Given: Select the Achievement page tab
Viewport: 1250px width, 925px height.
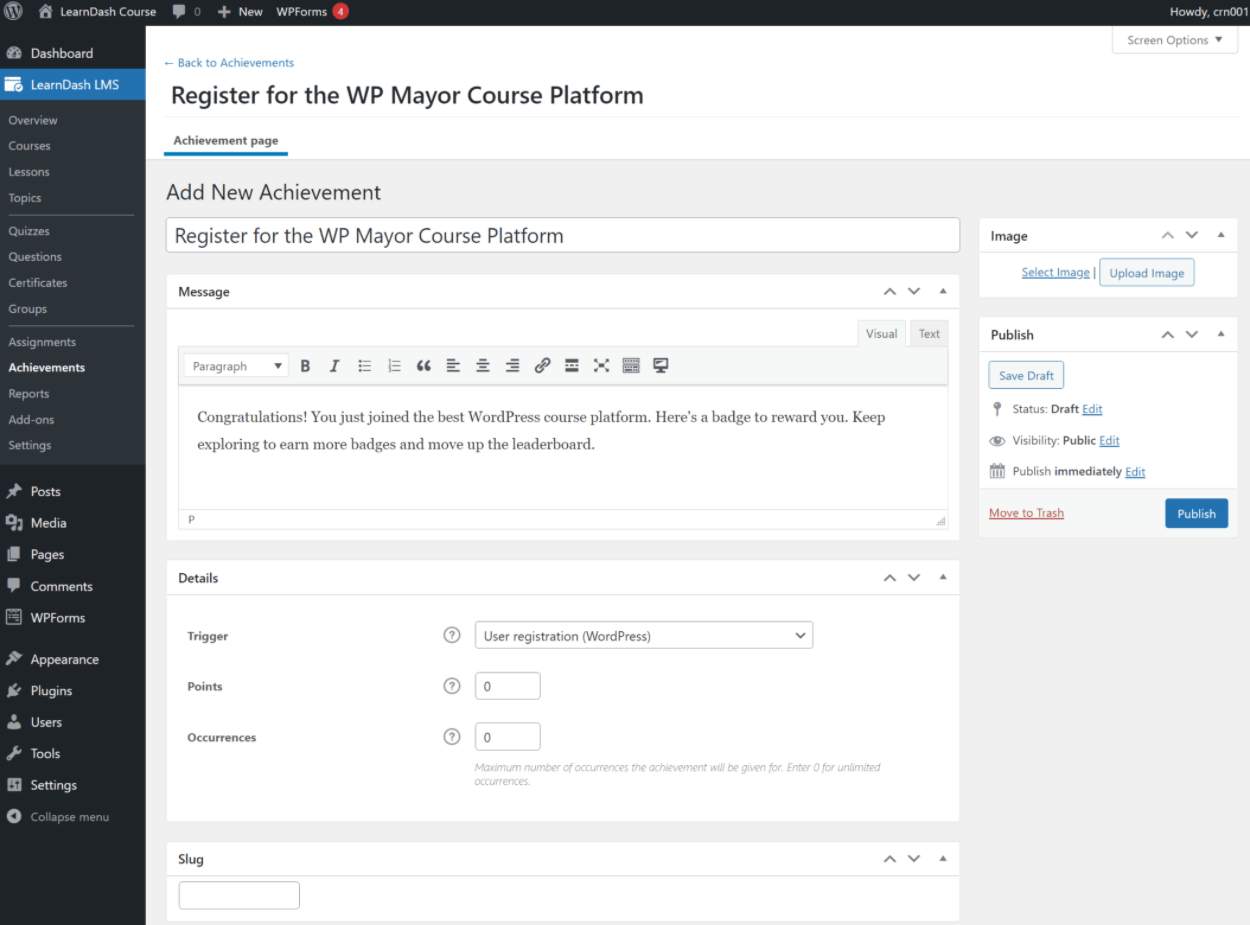Looking at the screenshot, I should (x=226, y=141).
